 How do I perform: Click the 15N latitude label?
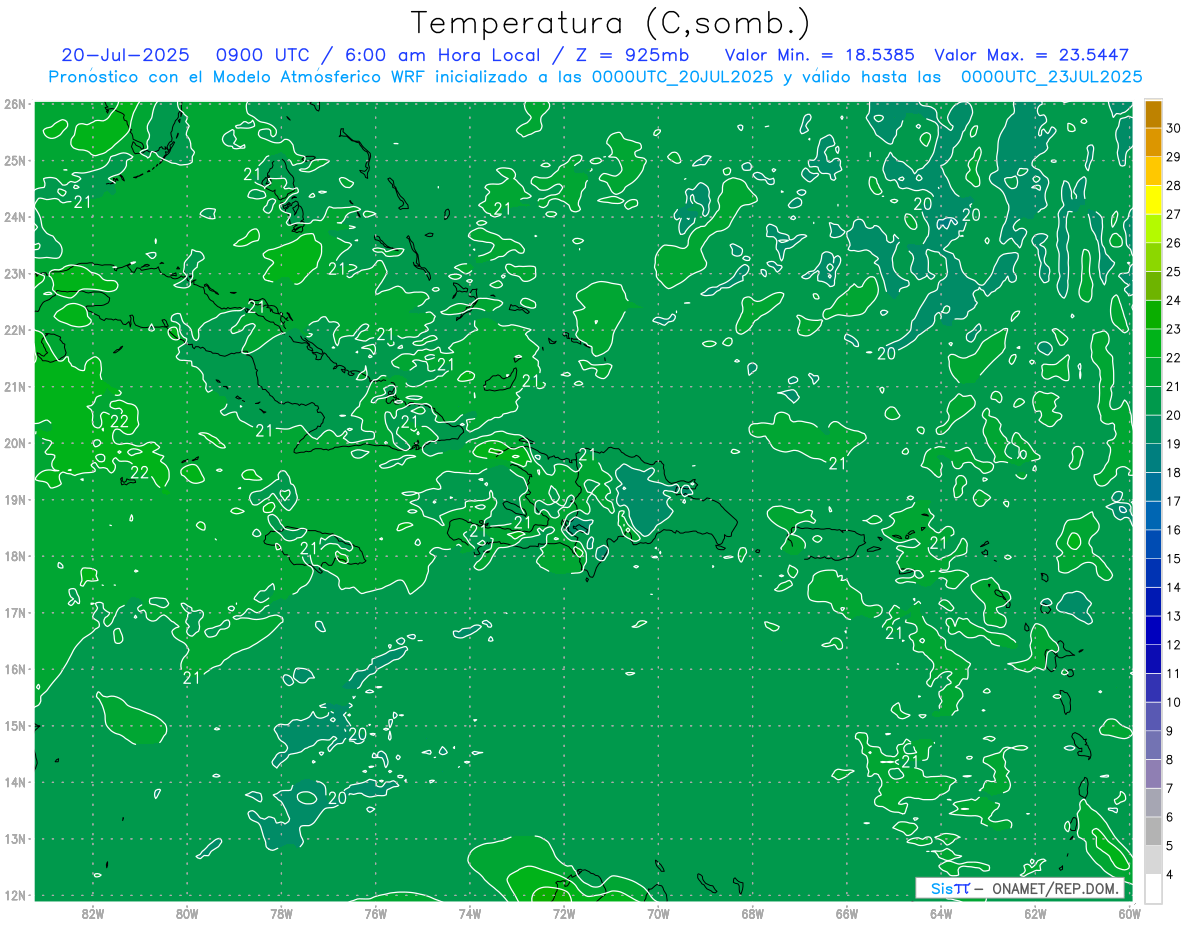[14, 725]
